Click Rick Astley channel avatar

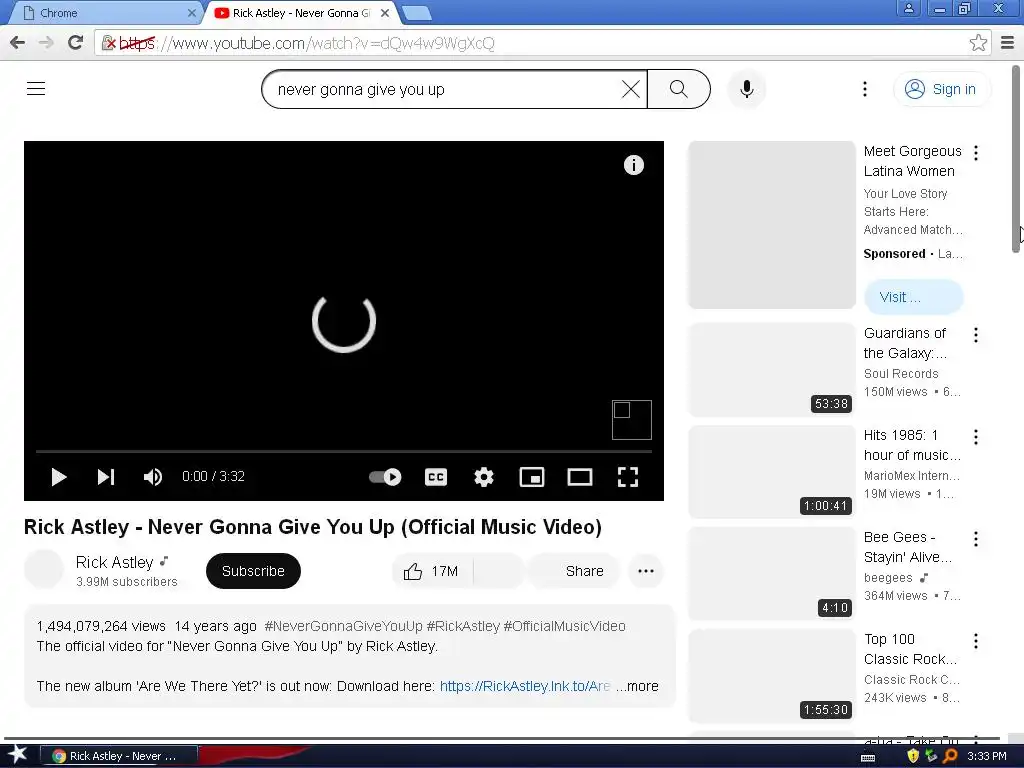44,569
